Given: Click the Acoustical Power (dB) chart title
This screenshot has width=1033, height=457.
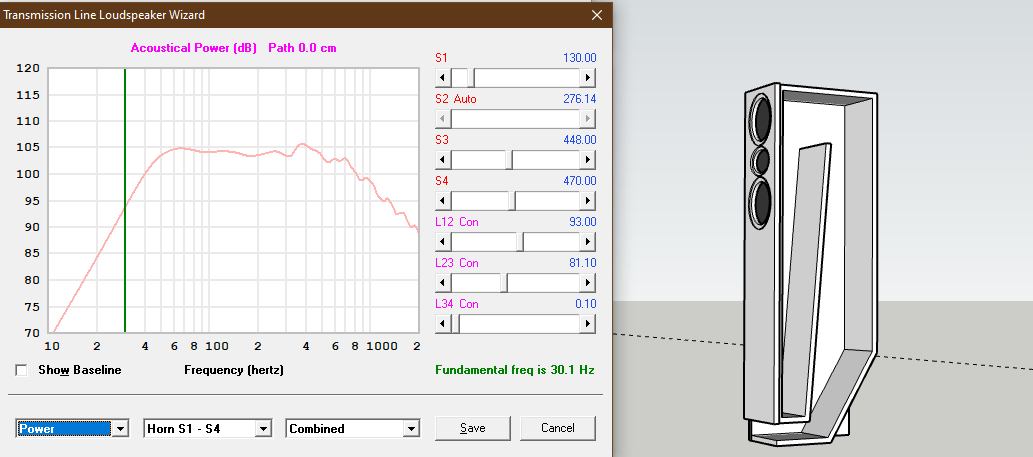Looking at the screenshot, I should tap(195, 48).
